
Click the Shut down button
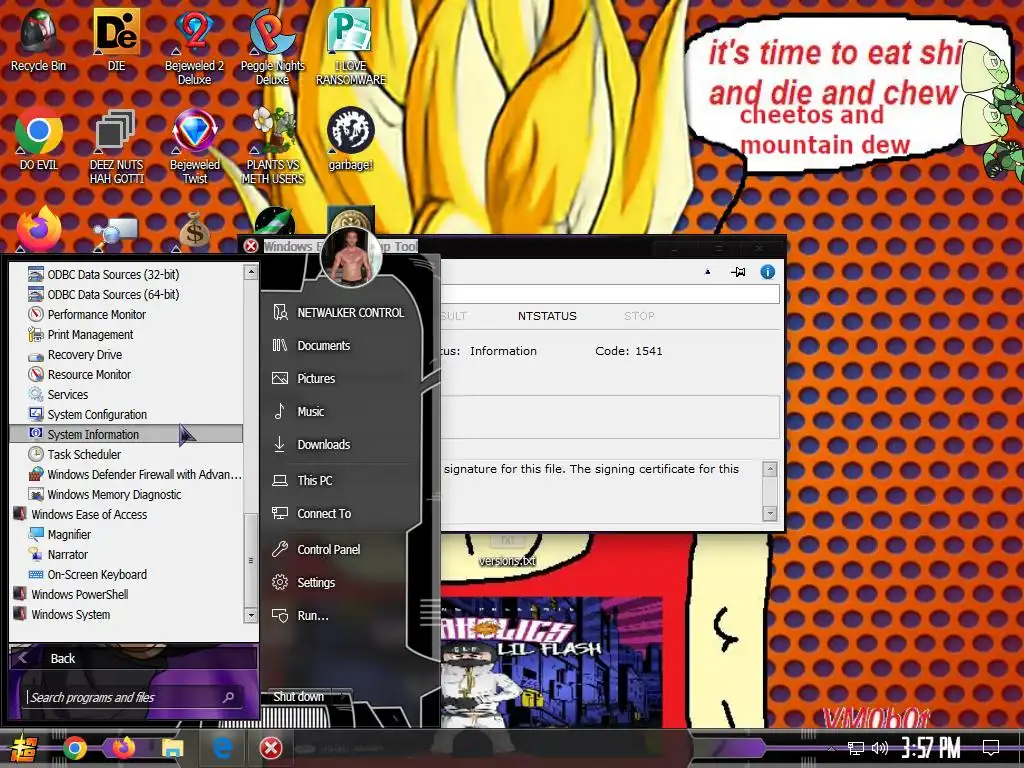pyautogui.click(x=298, y=697)
